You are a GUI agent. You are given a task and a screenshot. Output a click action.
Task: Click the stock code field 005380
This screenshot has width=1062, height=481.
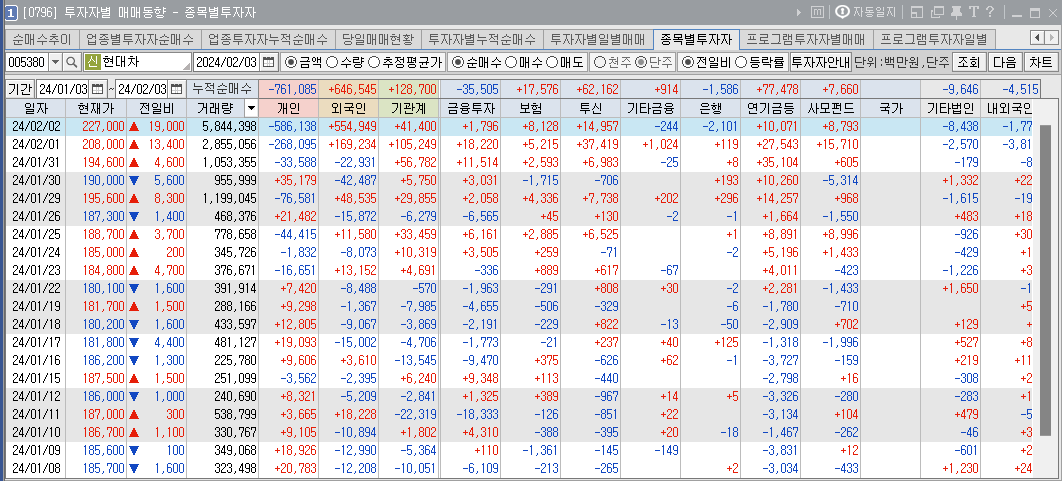(26, 62)
